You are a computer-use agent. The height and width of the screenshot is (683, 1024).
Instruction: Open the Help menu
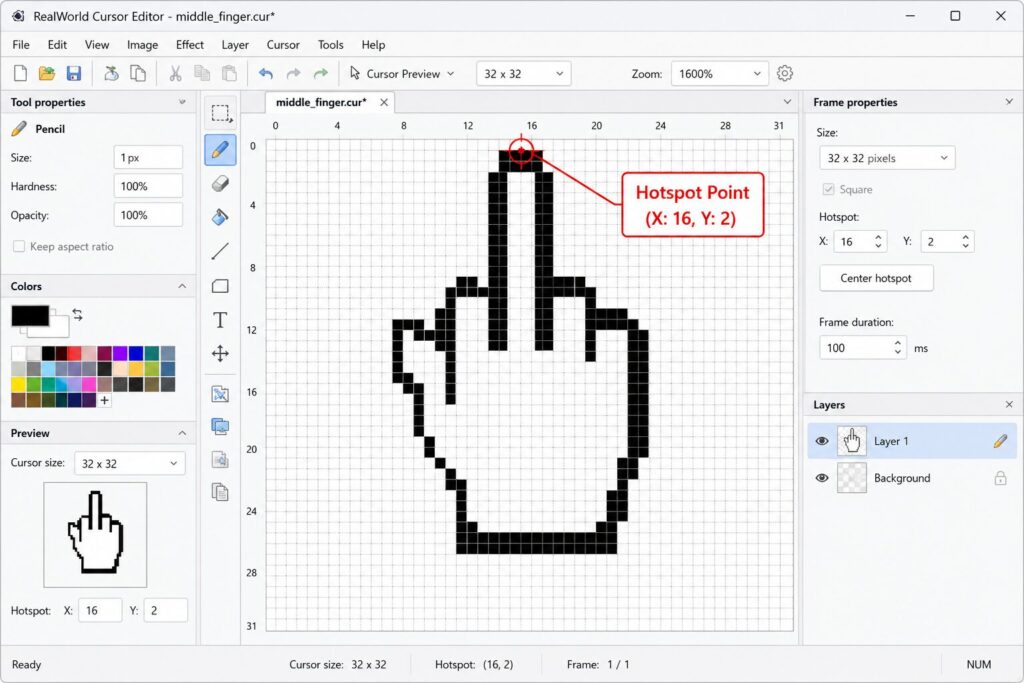(373, 44)
